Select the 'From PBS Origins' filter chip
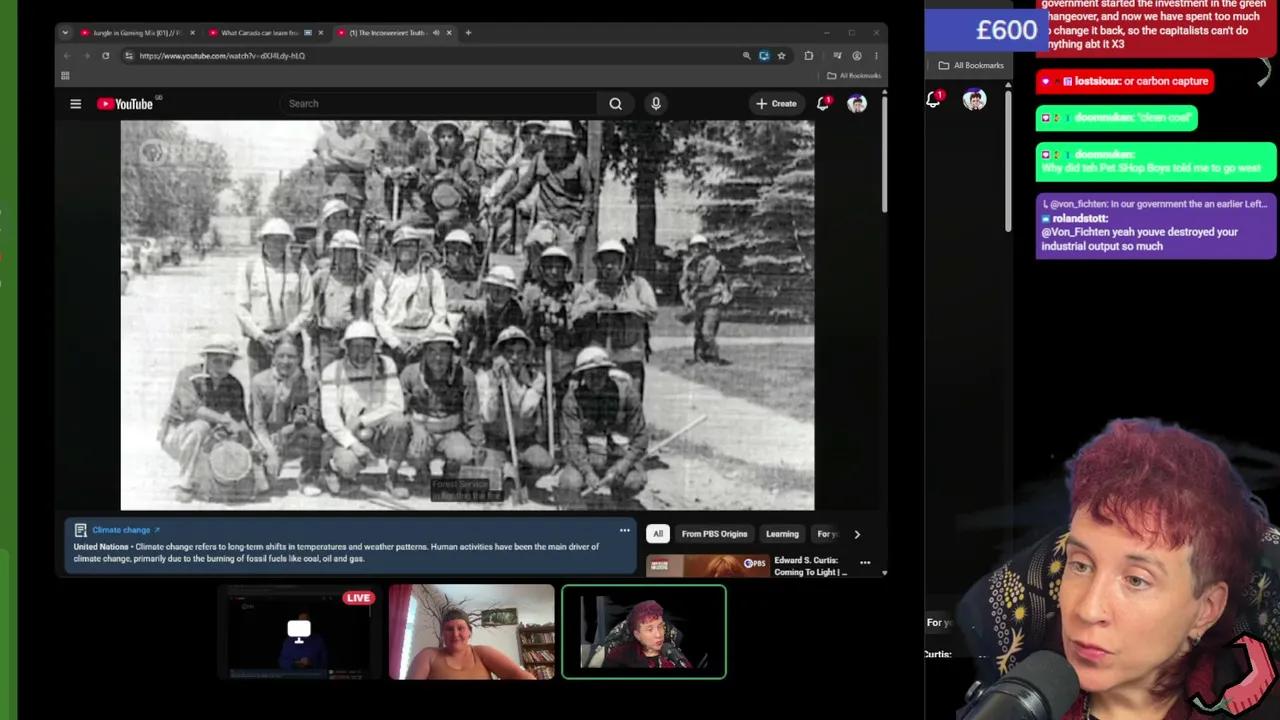The image size is (1280, 720). [714, 534]
